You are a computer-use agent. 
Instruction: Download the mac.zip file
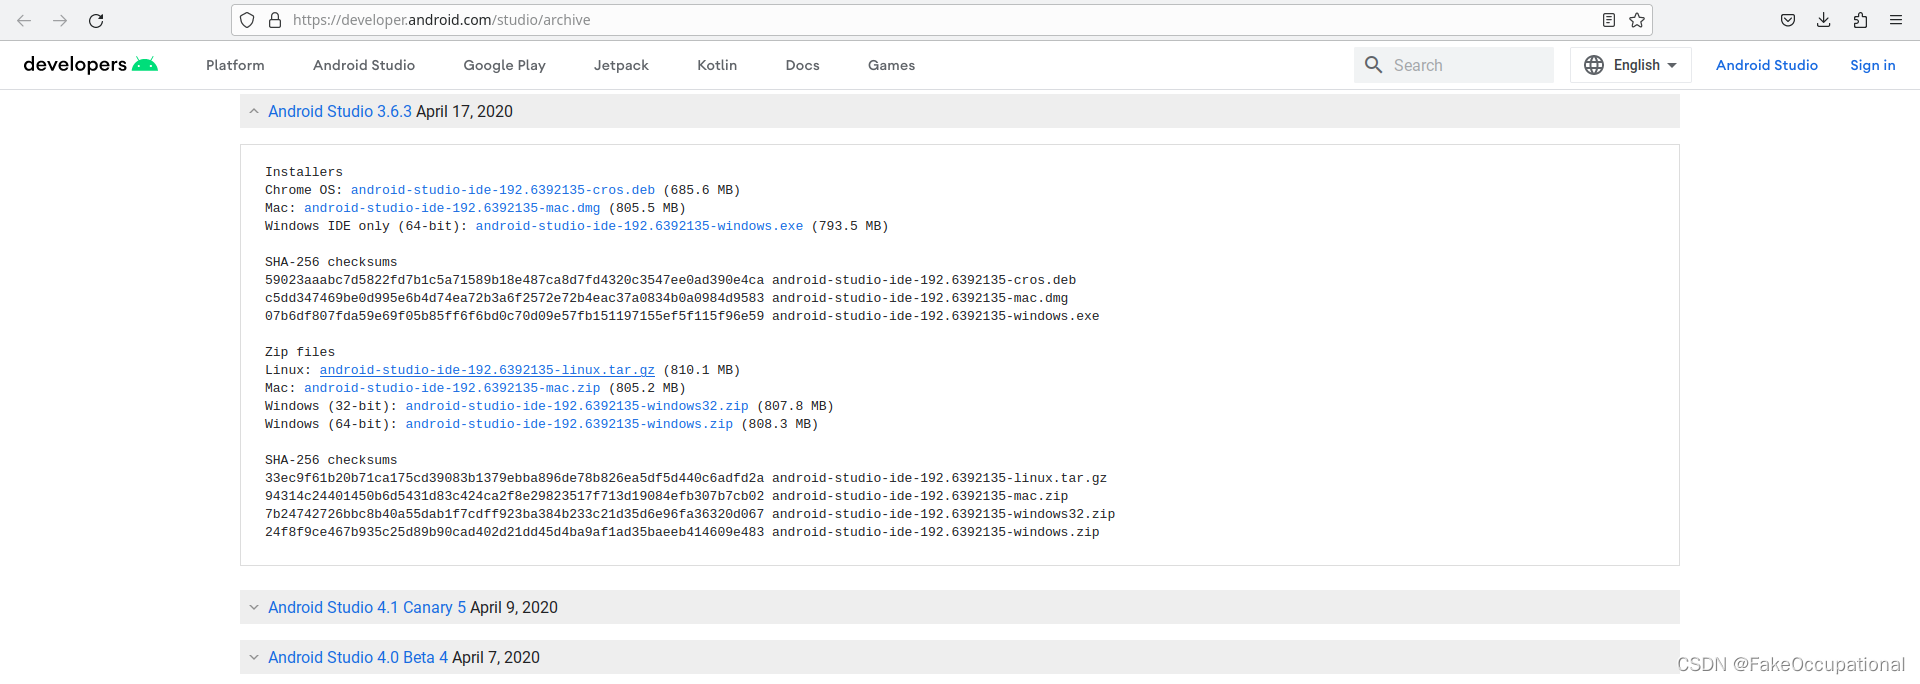click(452, 388)
